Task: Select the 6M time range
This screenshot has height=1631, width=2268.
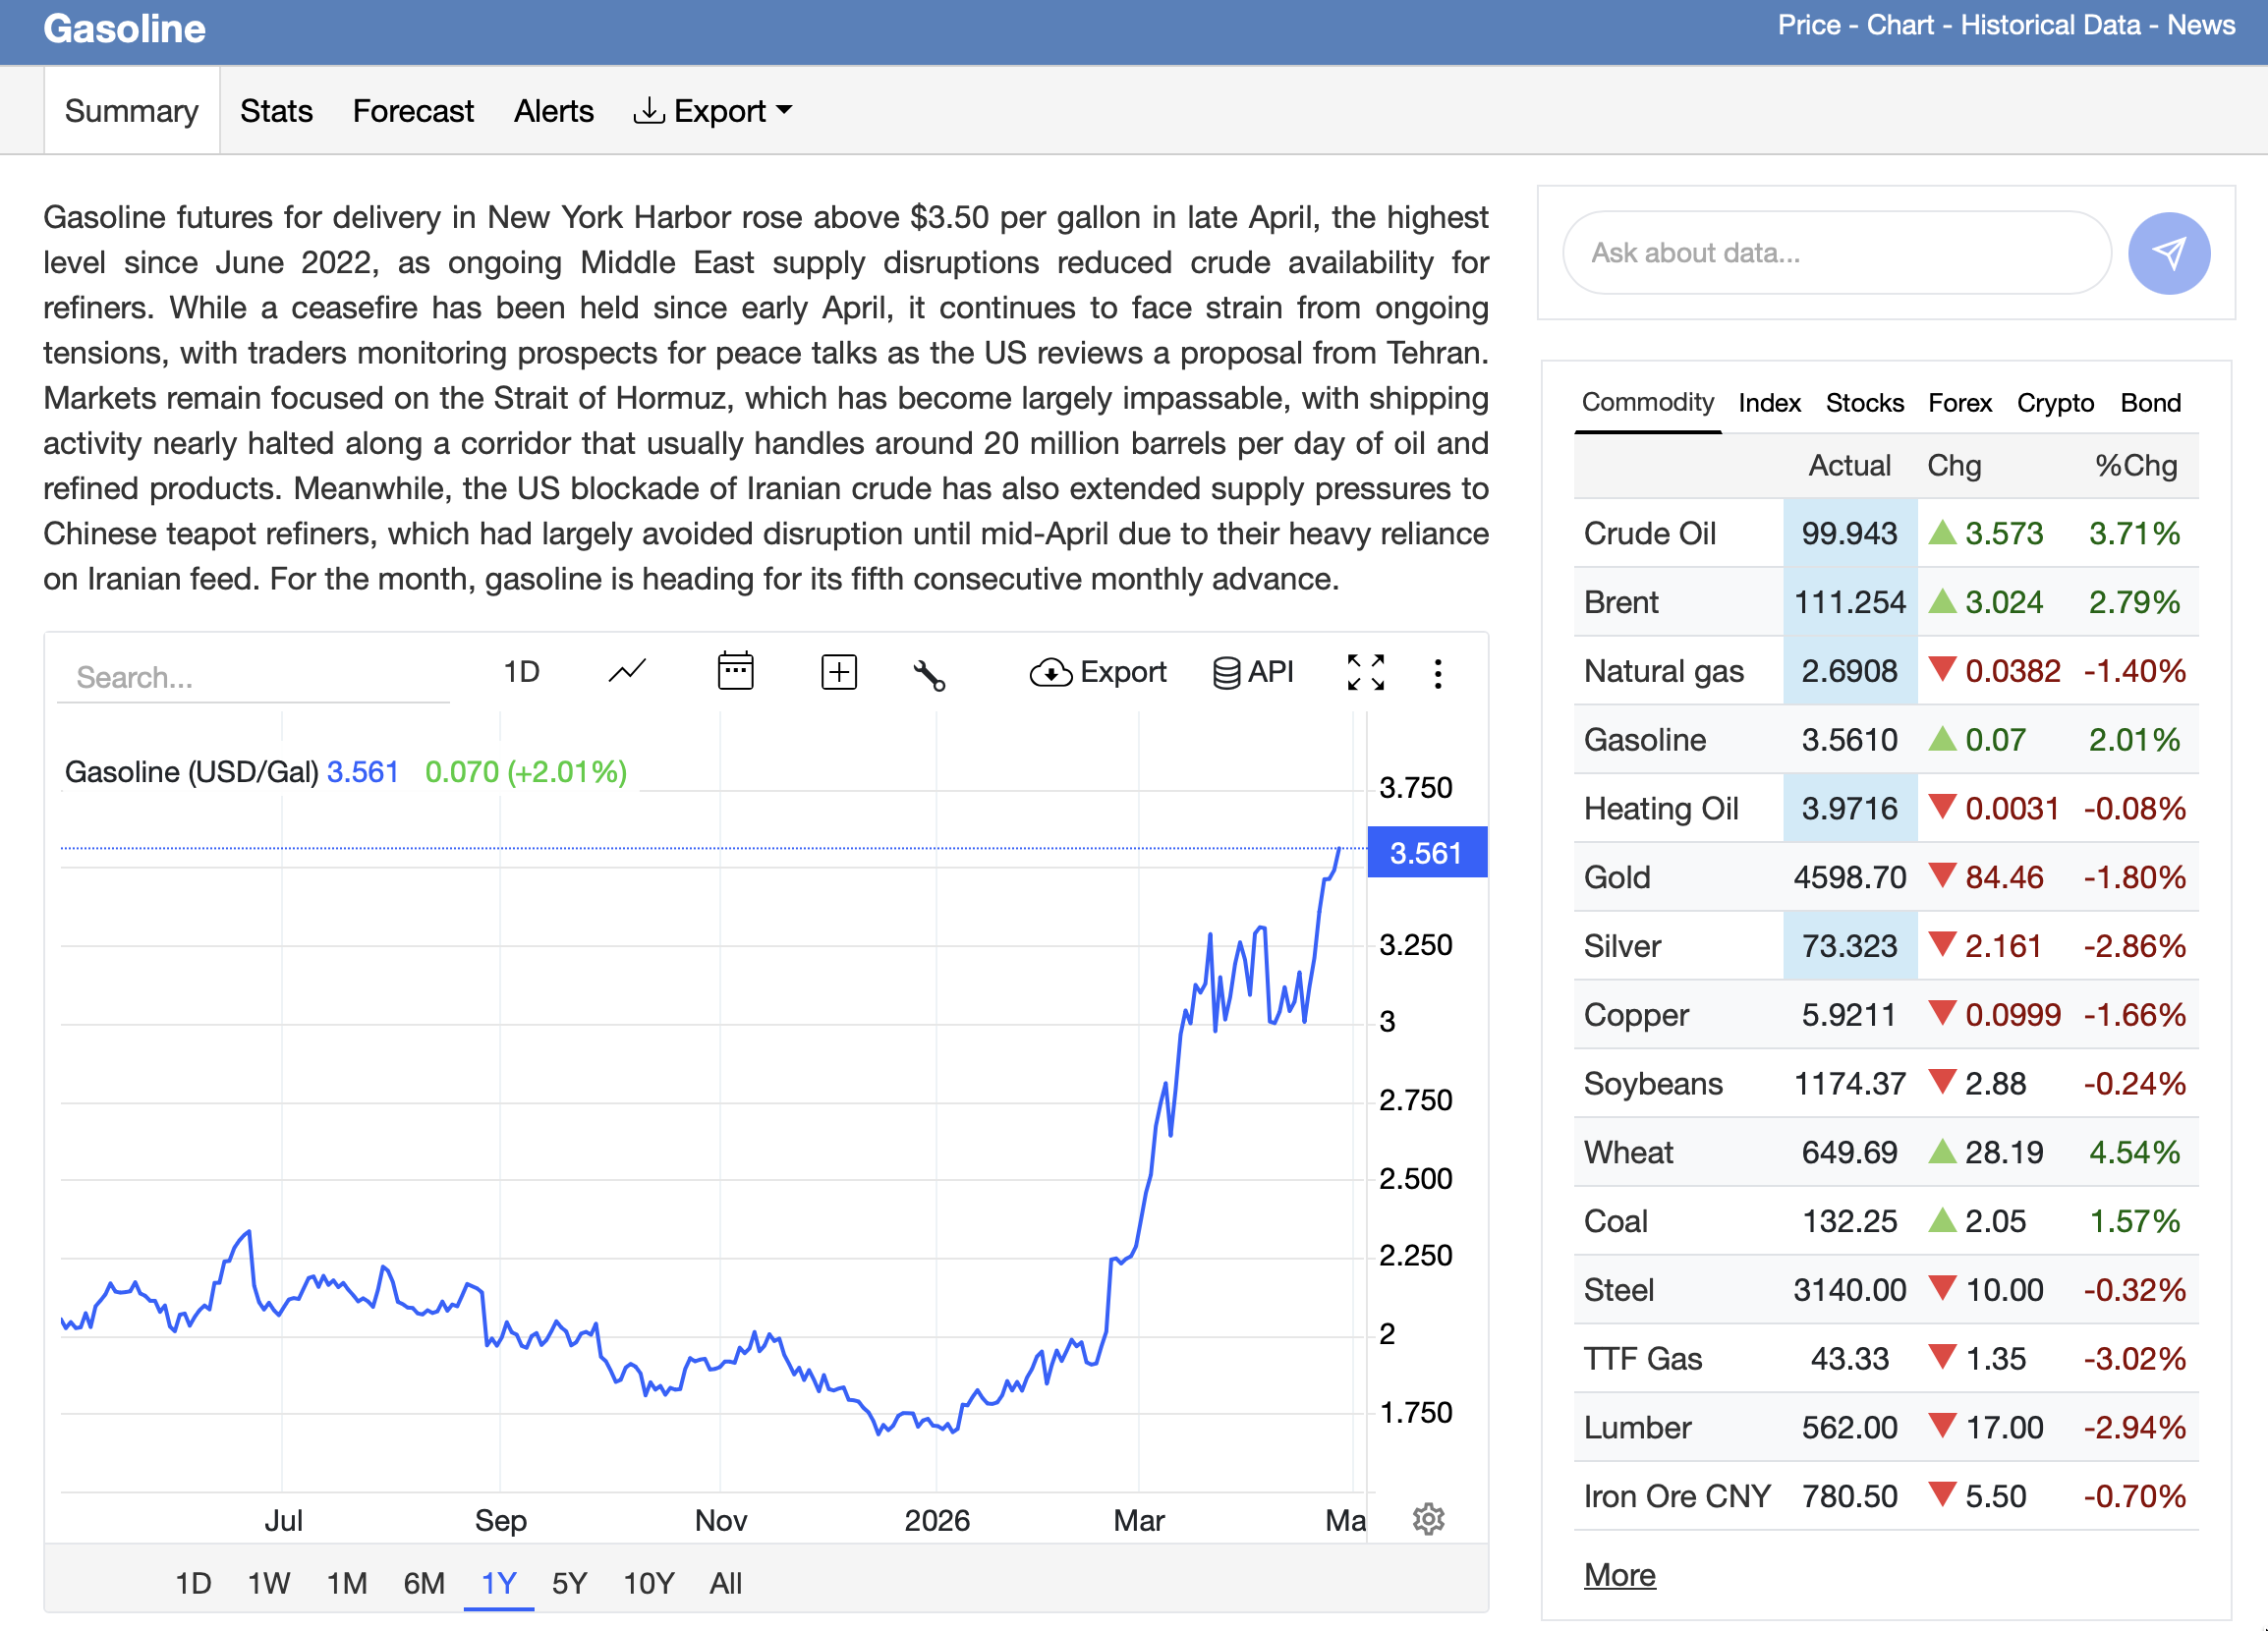Action: 424,1583
